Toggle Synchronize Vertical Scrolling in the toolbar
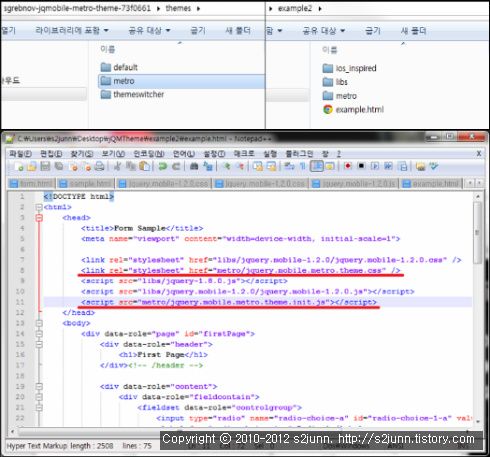The height and width of the screenshot is (457, 490). (x=258, y=166)
